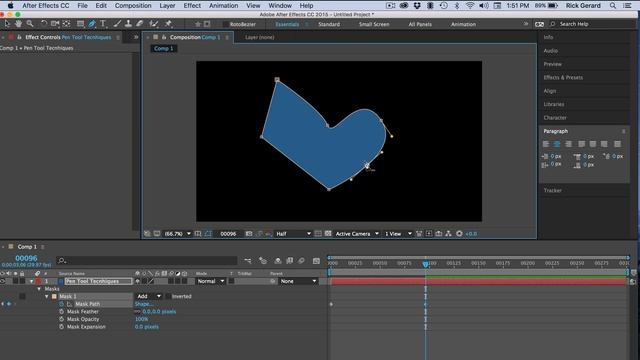The image size is (640, 360).
Task: Enable Motion Blur timeline icon
Action: pyautogui.click(x=302, y=260)
